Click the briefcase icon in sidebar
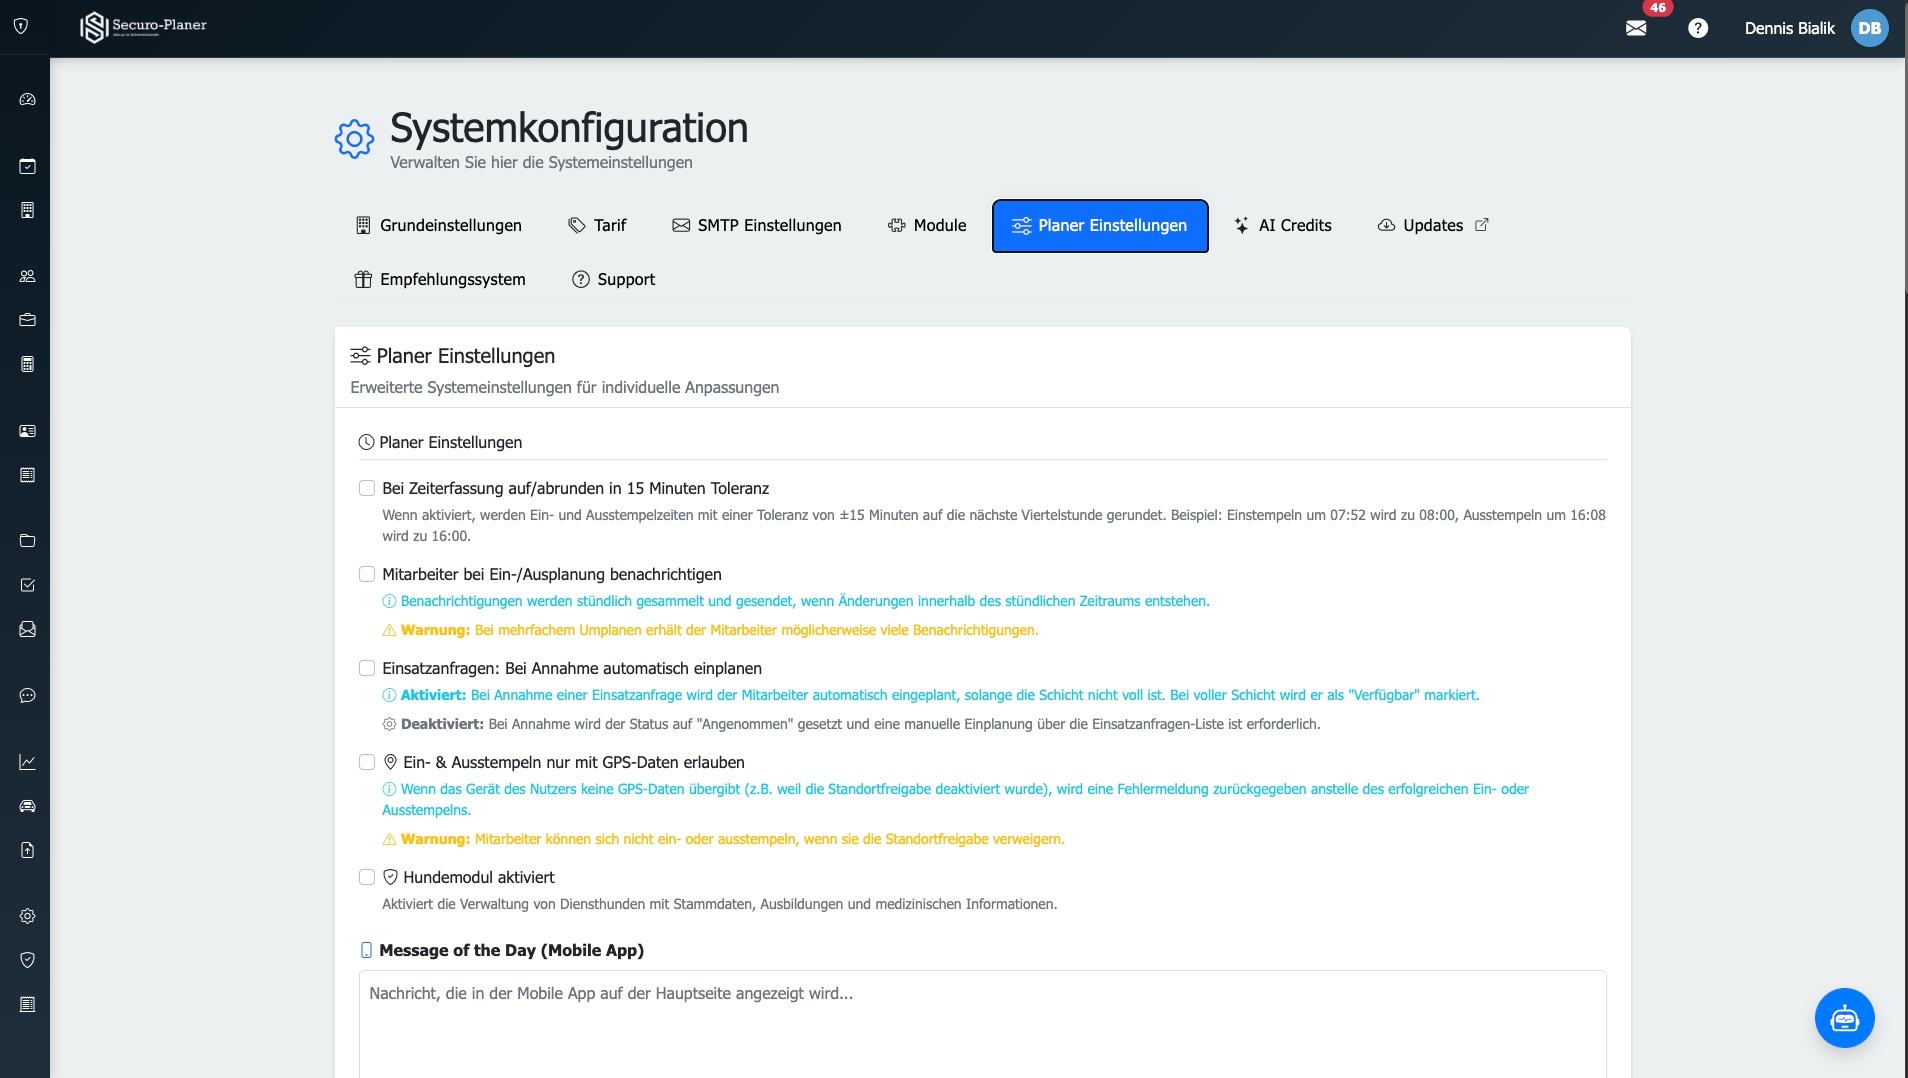This screenshot has width=1908, height=1078. coord(27,320)
